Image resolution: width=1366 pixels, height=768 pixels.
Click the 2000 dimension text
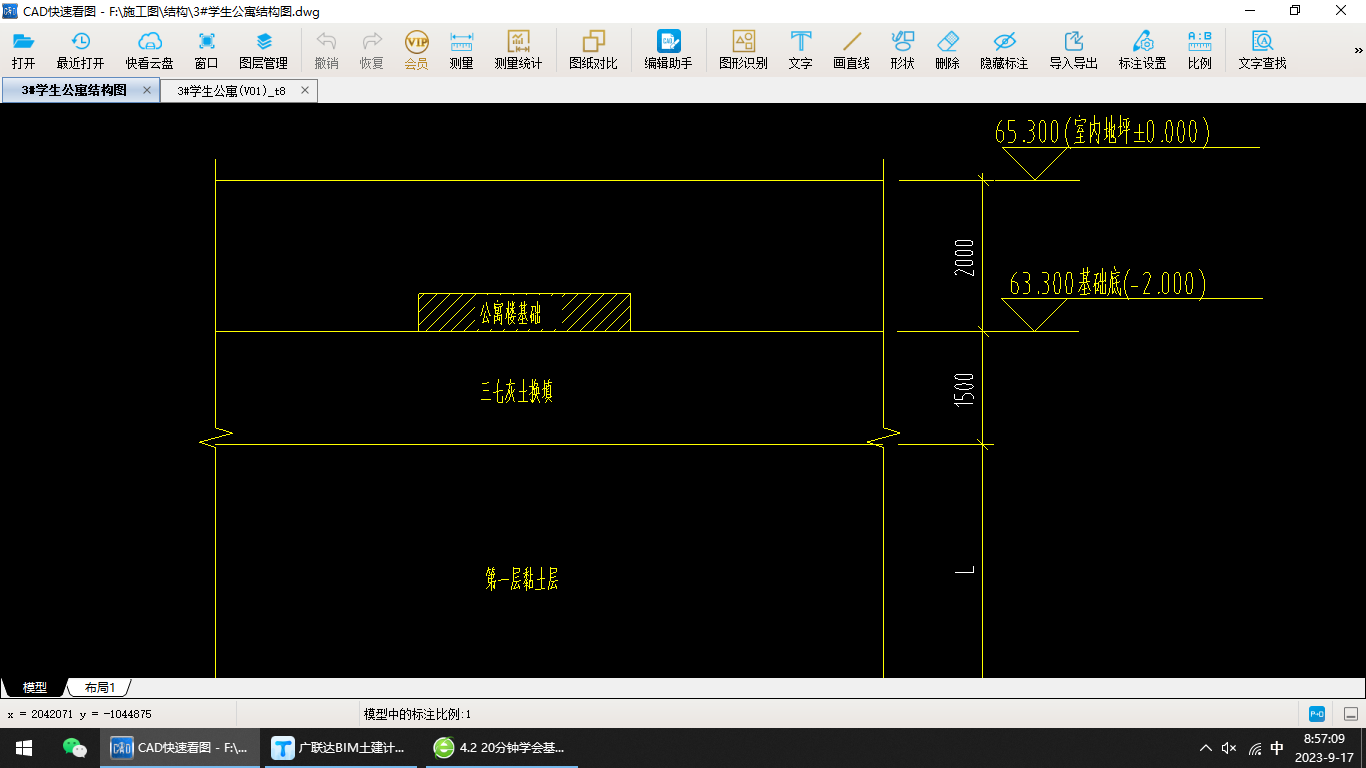click(964, 258)
